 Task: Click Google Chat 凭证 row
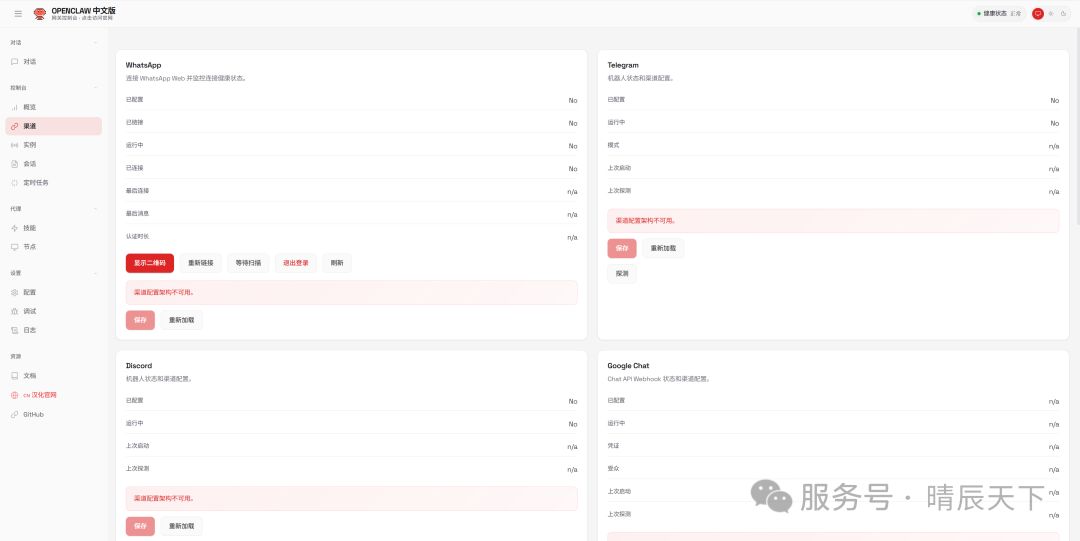tap(833, 446)
